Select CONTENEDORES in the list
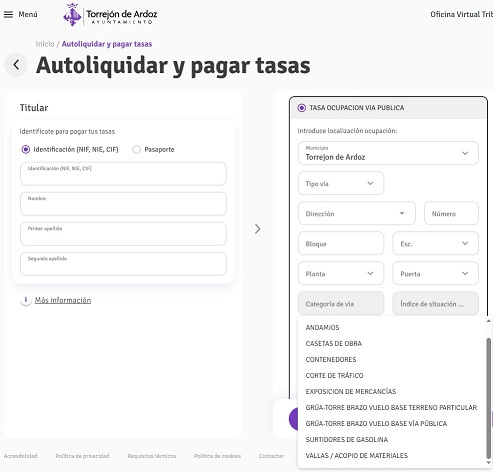The width and height of the screenshot is (493, 472). tap(392, 359)
